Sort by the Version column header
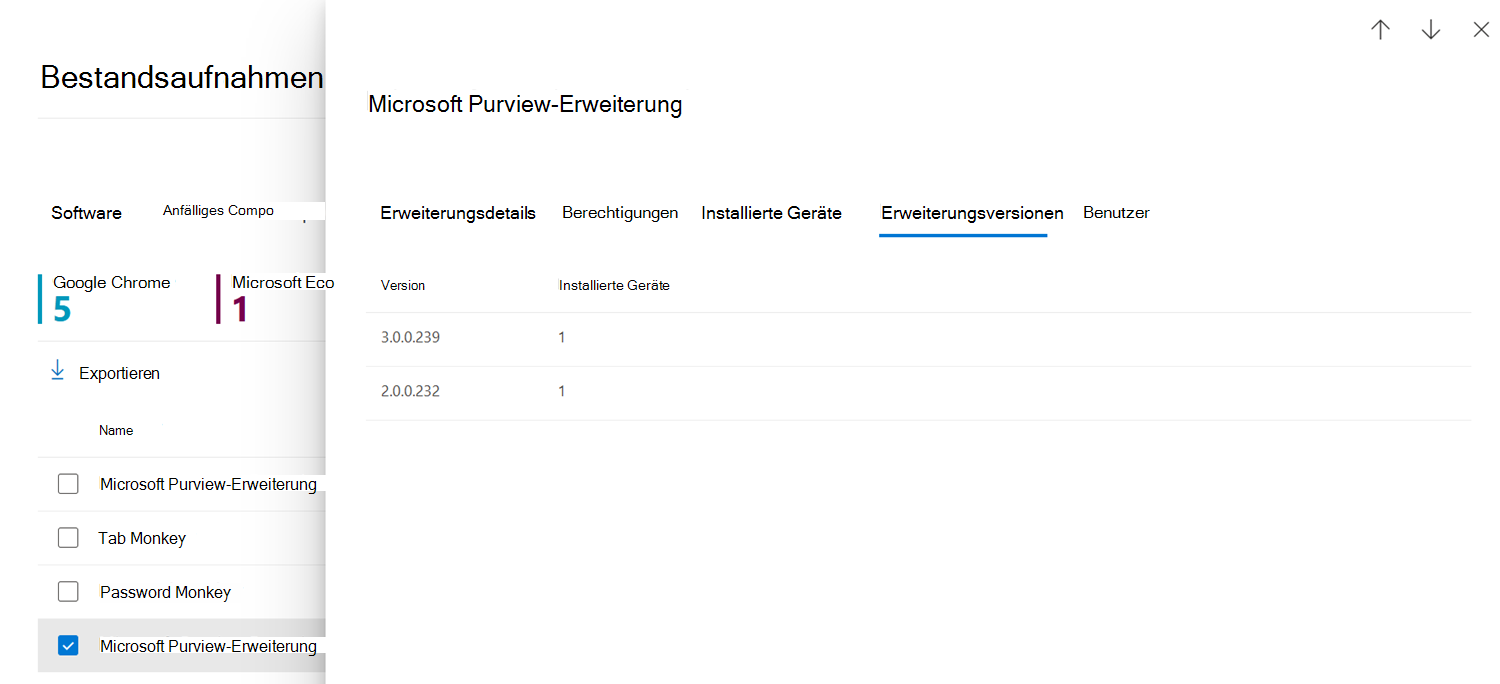The height and width of the screenshot is (684, 1500). pyautogui.click(x=403, y=286)
